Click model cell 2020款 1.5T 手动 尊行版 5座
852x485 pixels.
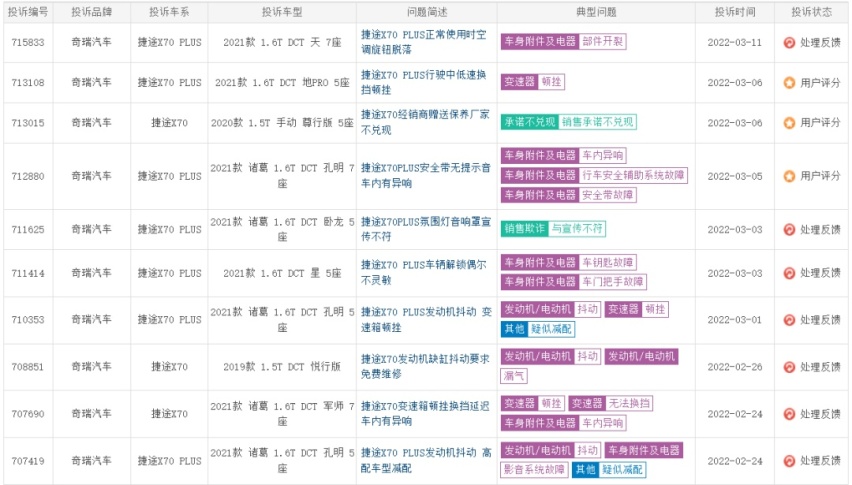tap(282, 123)
